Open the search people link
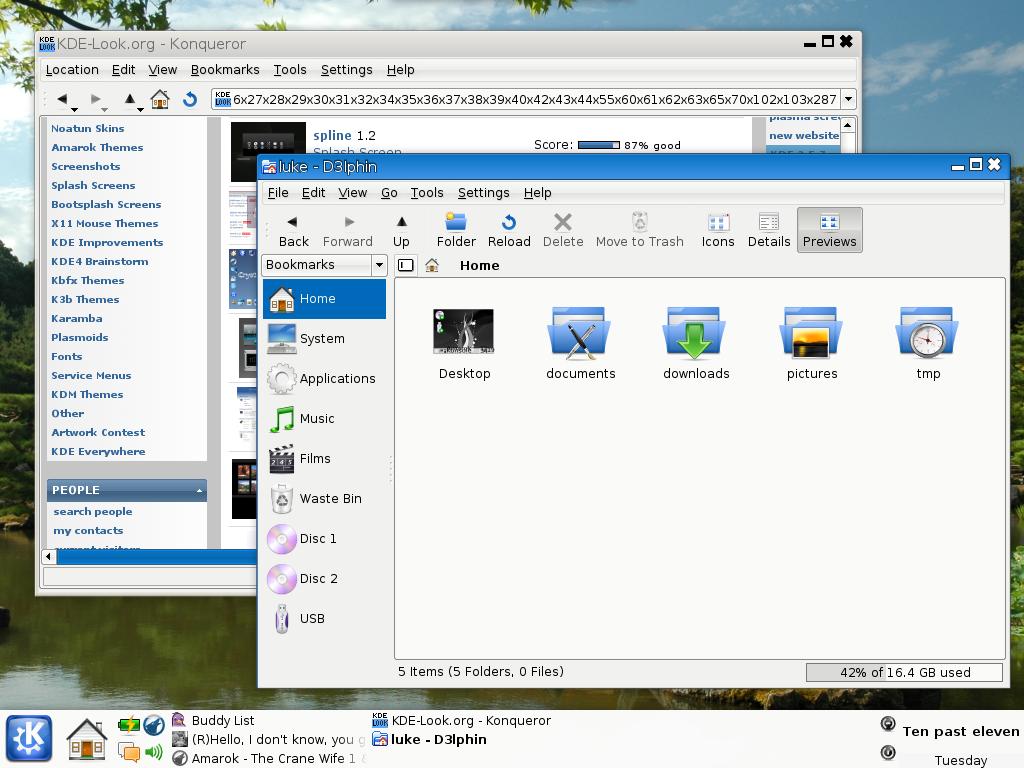 coord(93,511)
